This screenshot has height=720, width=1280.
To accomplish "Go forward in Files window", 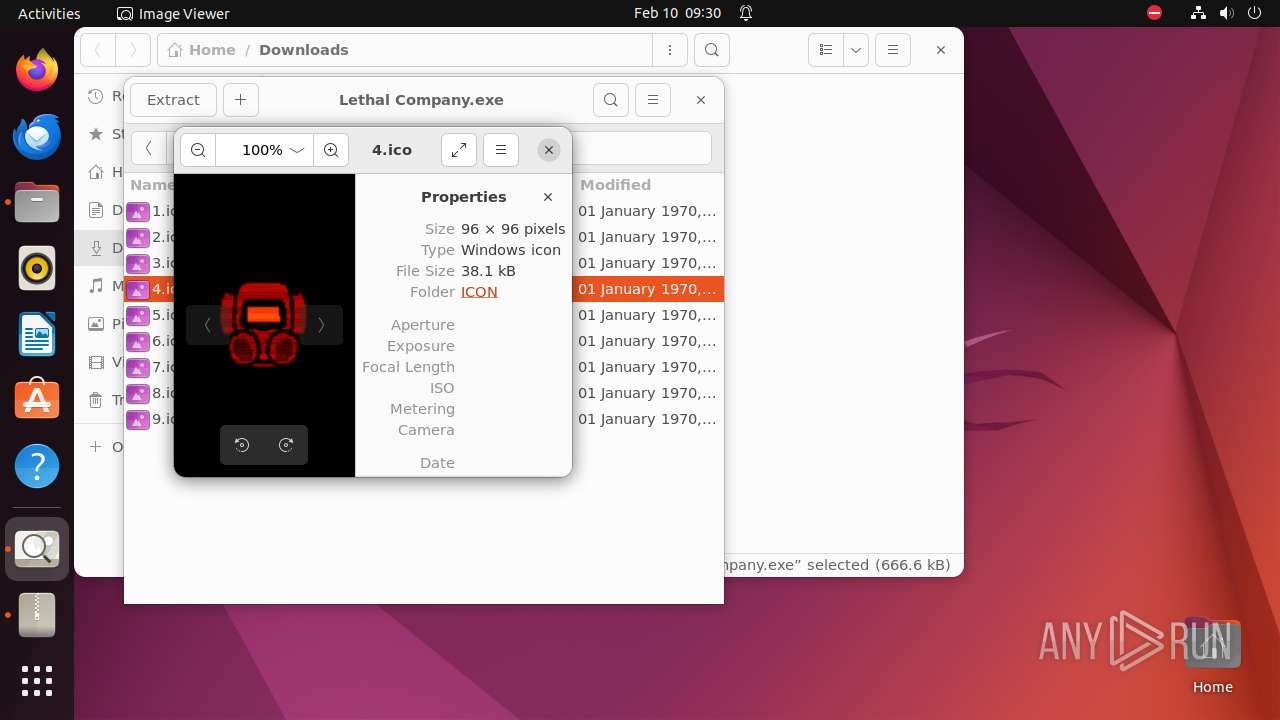I will (x=132, y=50).
